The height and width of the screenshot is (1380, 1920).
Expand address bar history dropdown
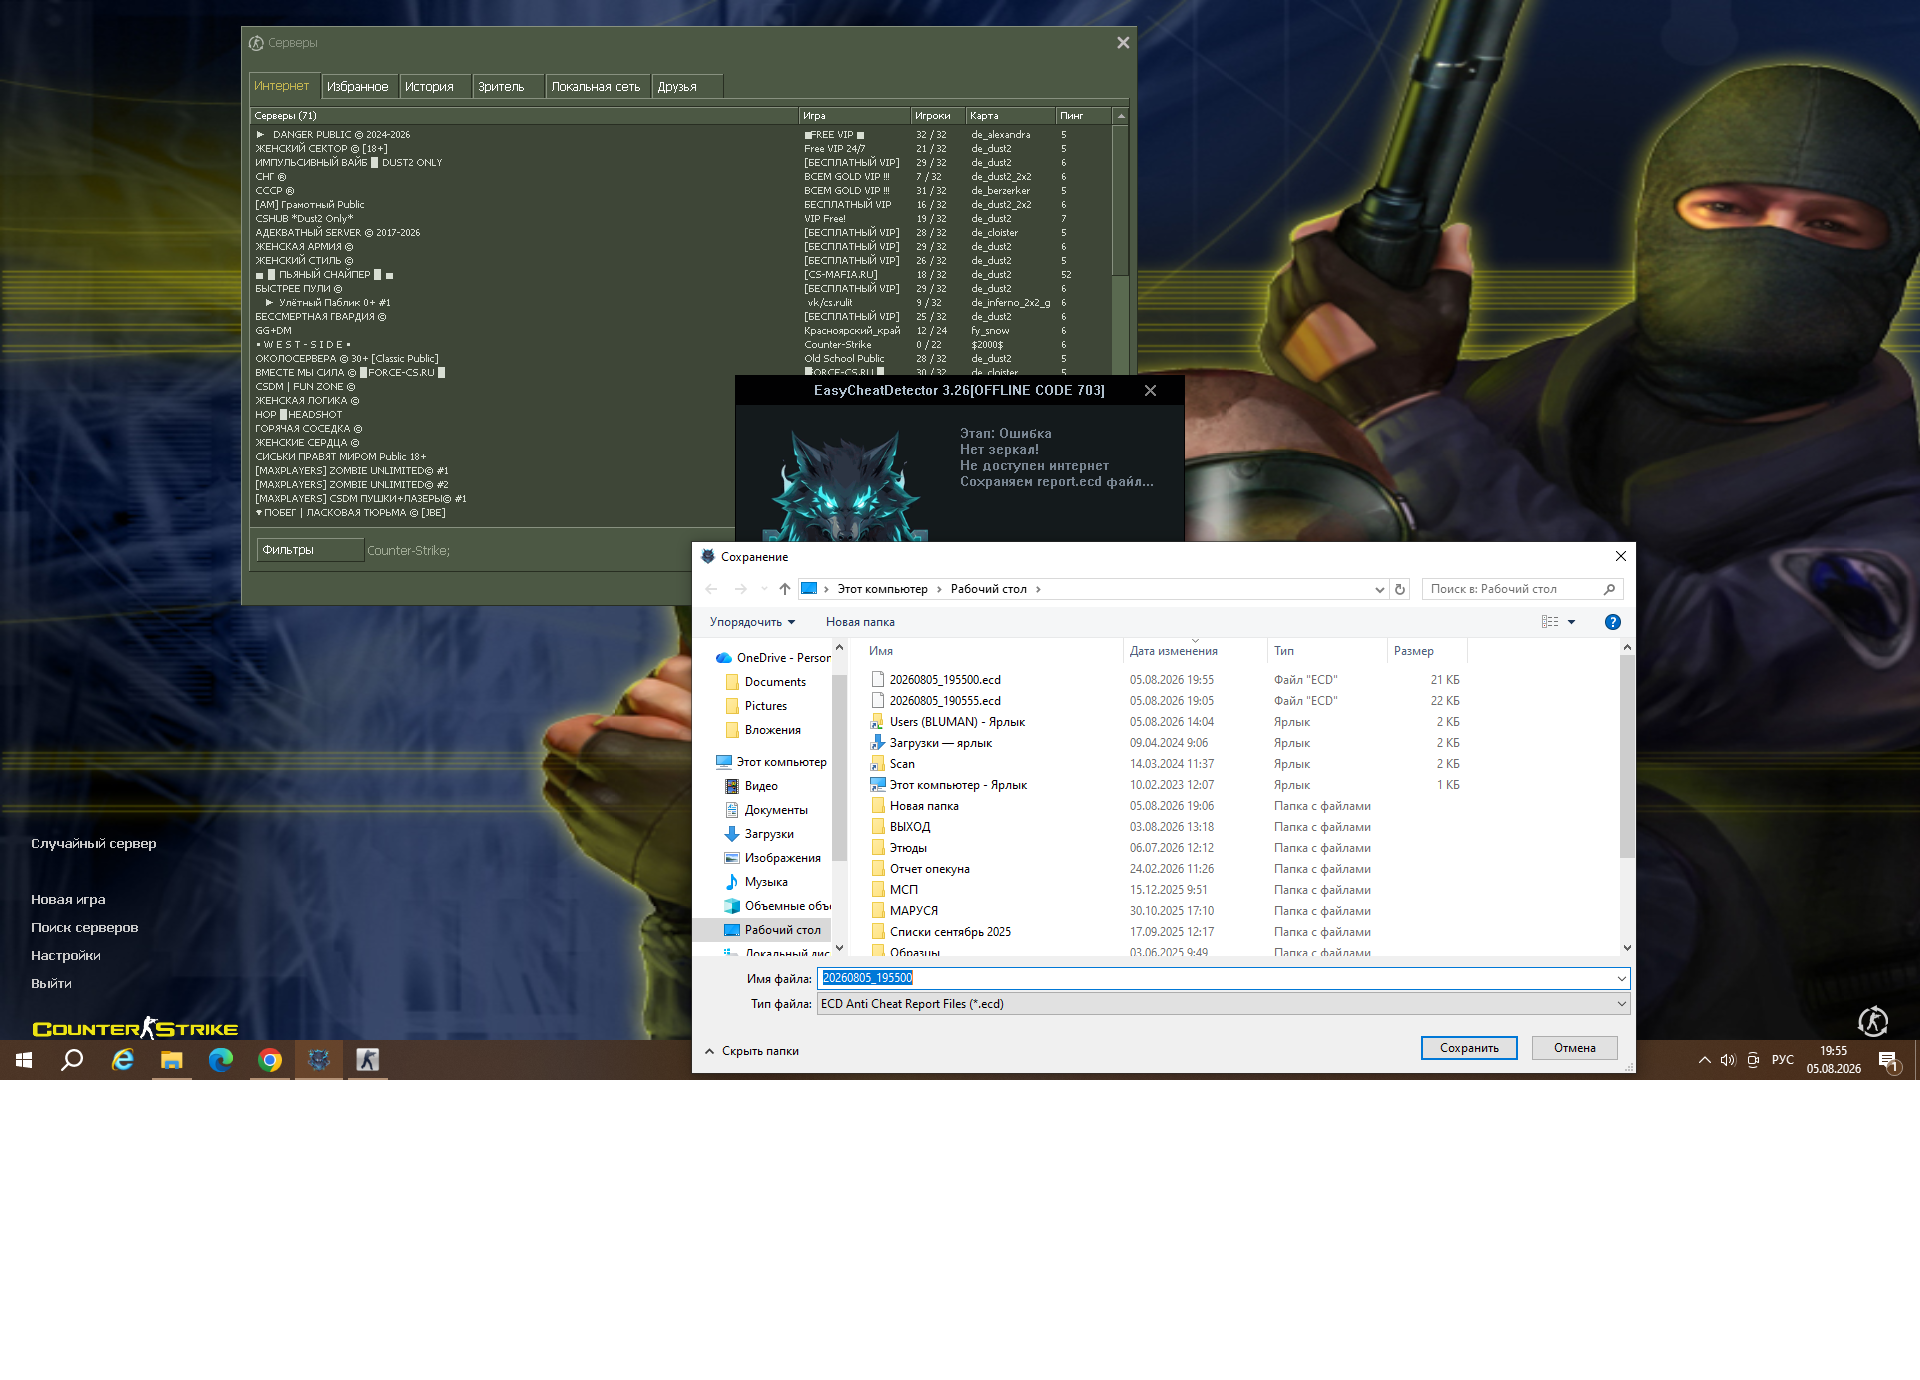tap(1380, 589)
